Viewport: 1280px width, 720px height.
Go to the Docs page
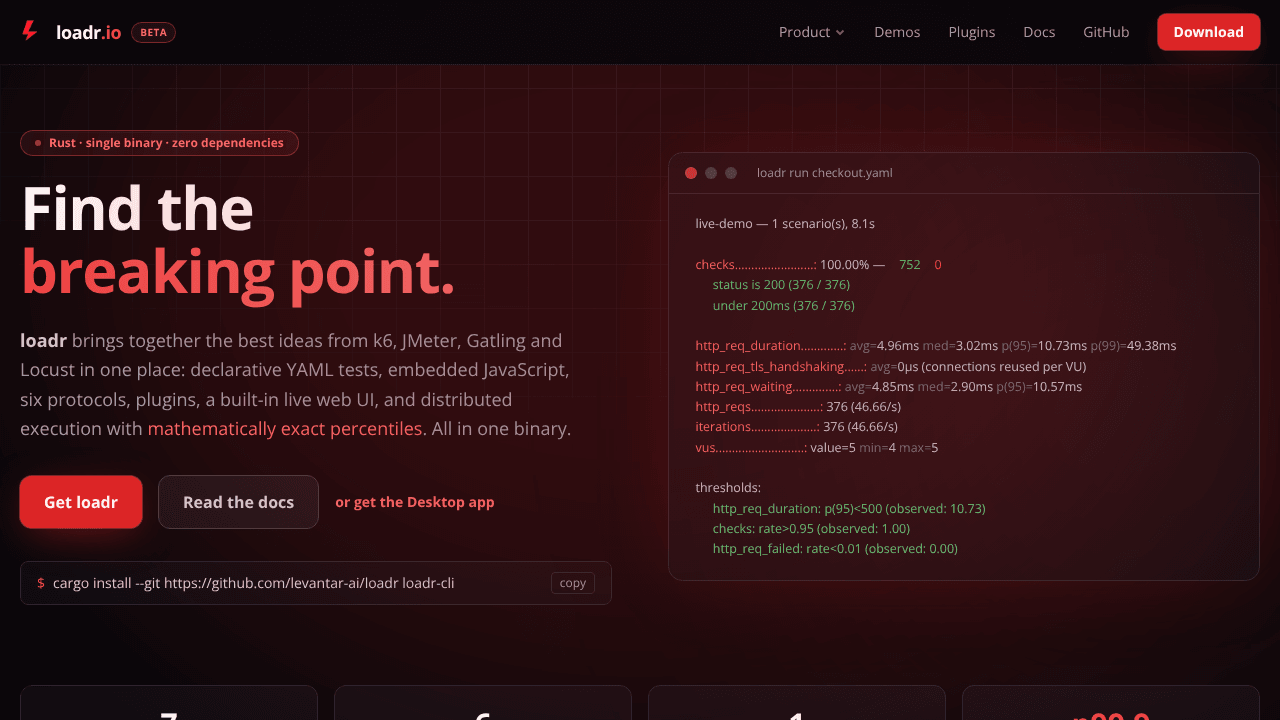(x=1039, y=32)
